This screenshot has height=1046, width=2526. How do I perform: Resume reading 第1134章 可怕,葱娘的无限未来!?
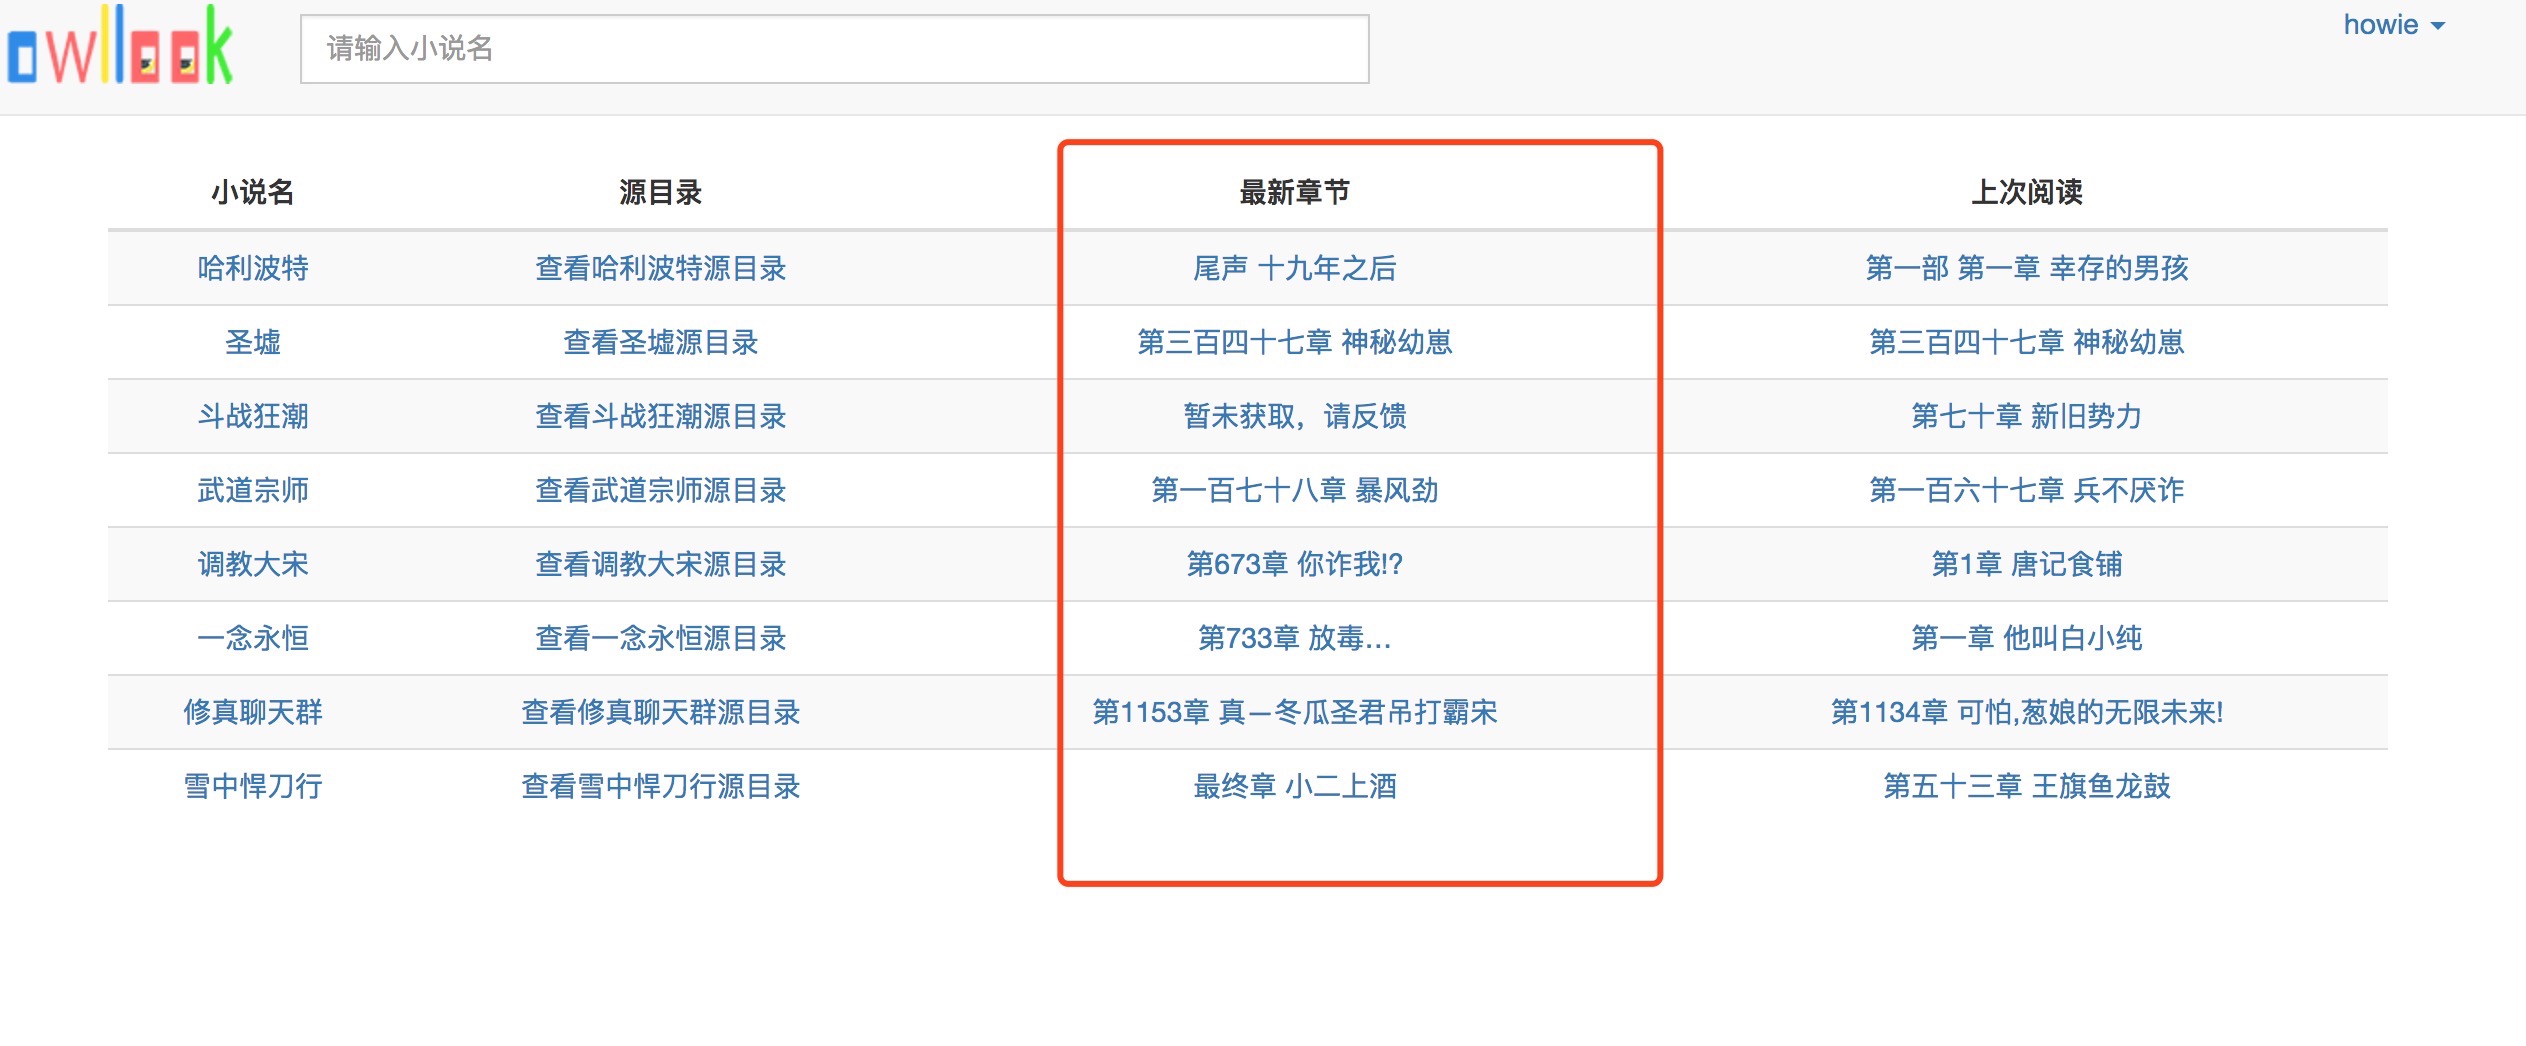coord(2026,712)
